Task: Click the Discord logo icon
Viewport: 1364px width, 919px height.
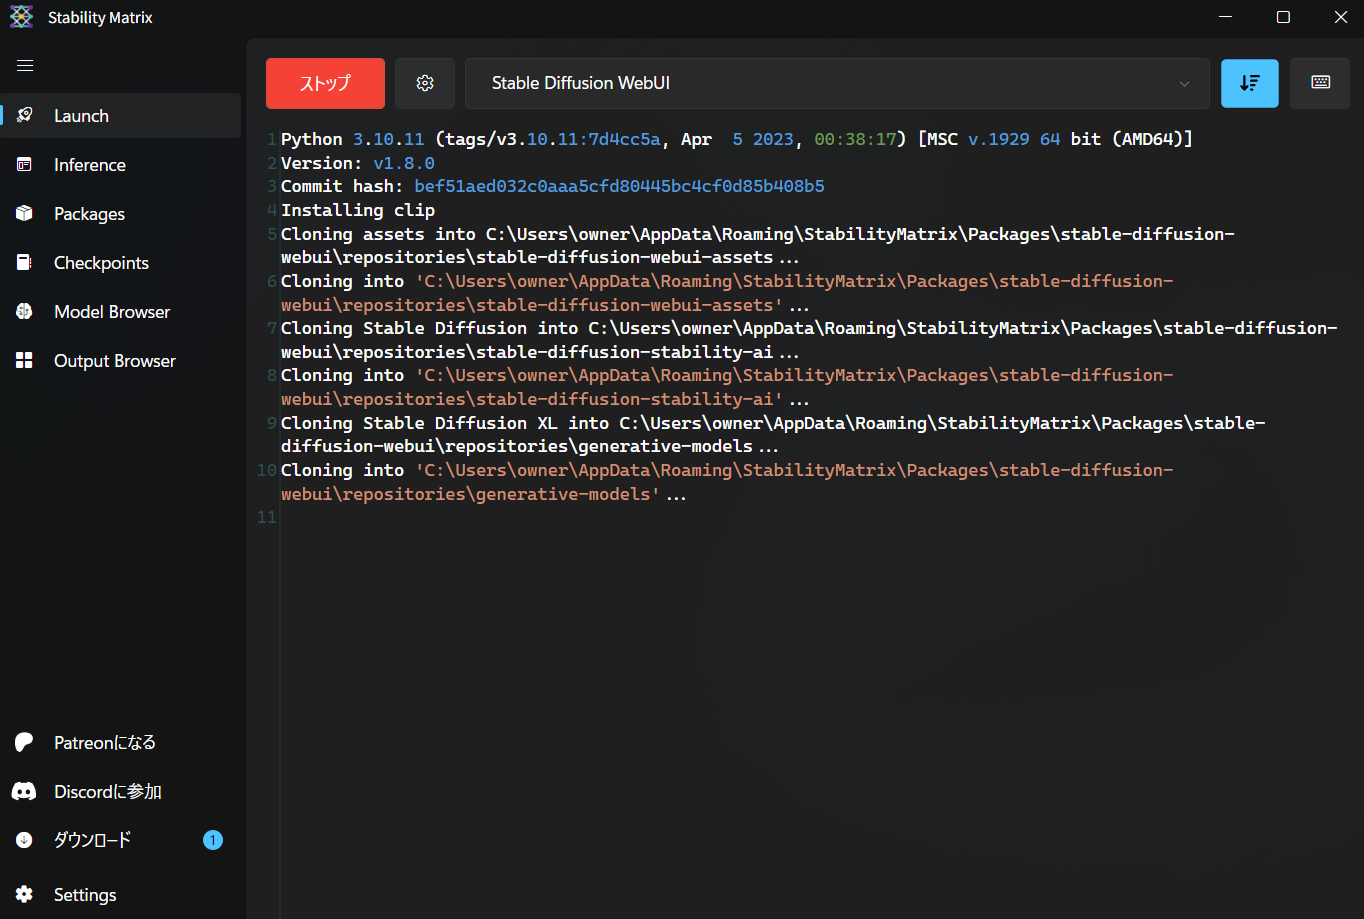Action: pyautogui.click(x=24, y=791)
